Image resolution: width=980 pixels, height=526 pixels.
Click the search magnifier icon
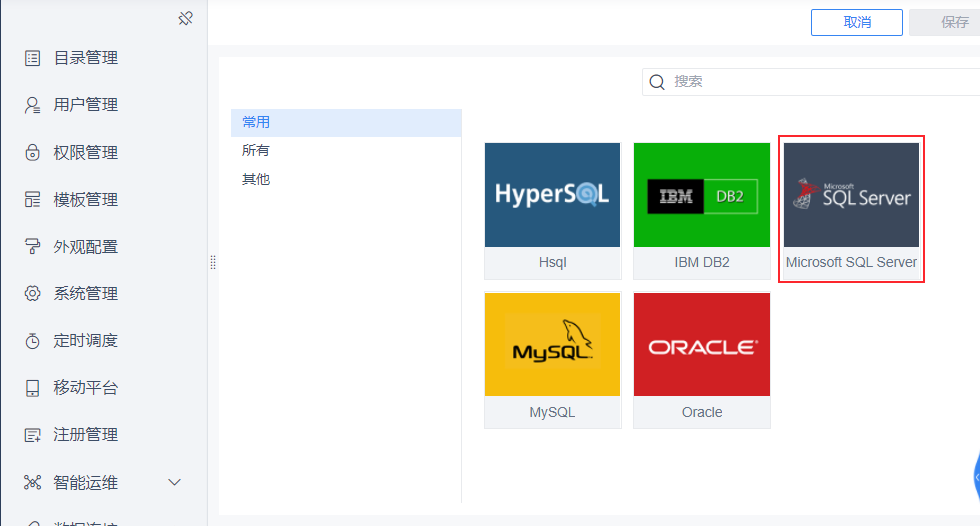(x=657, y=82)
